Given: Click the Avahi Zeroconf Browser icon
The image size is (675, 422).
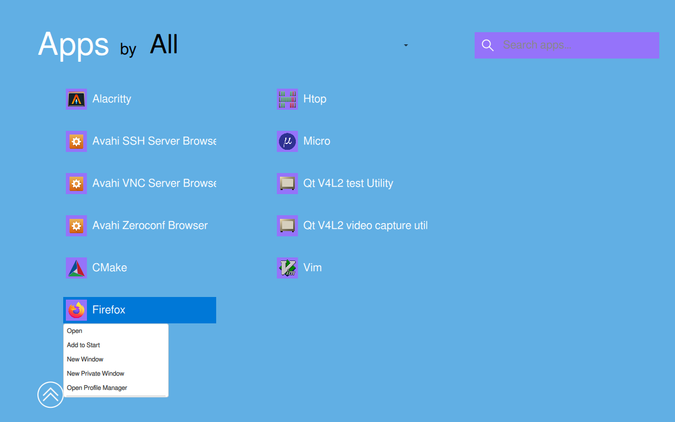Looking at the screenshot, I should point(76,226).
